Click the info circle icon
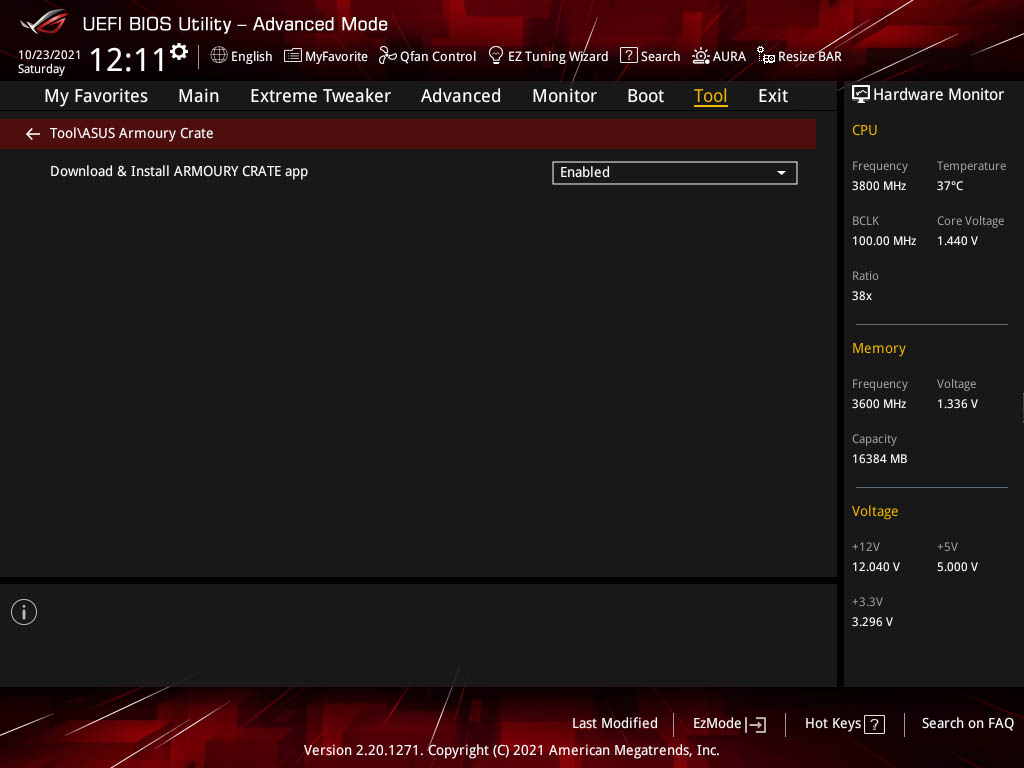Image resolution: width=1024 pixels, height=768 pixels. click(24, 612)
